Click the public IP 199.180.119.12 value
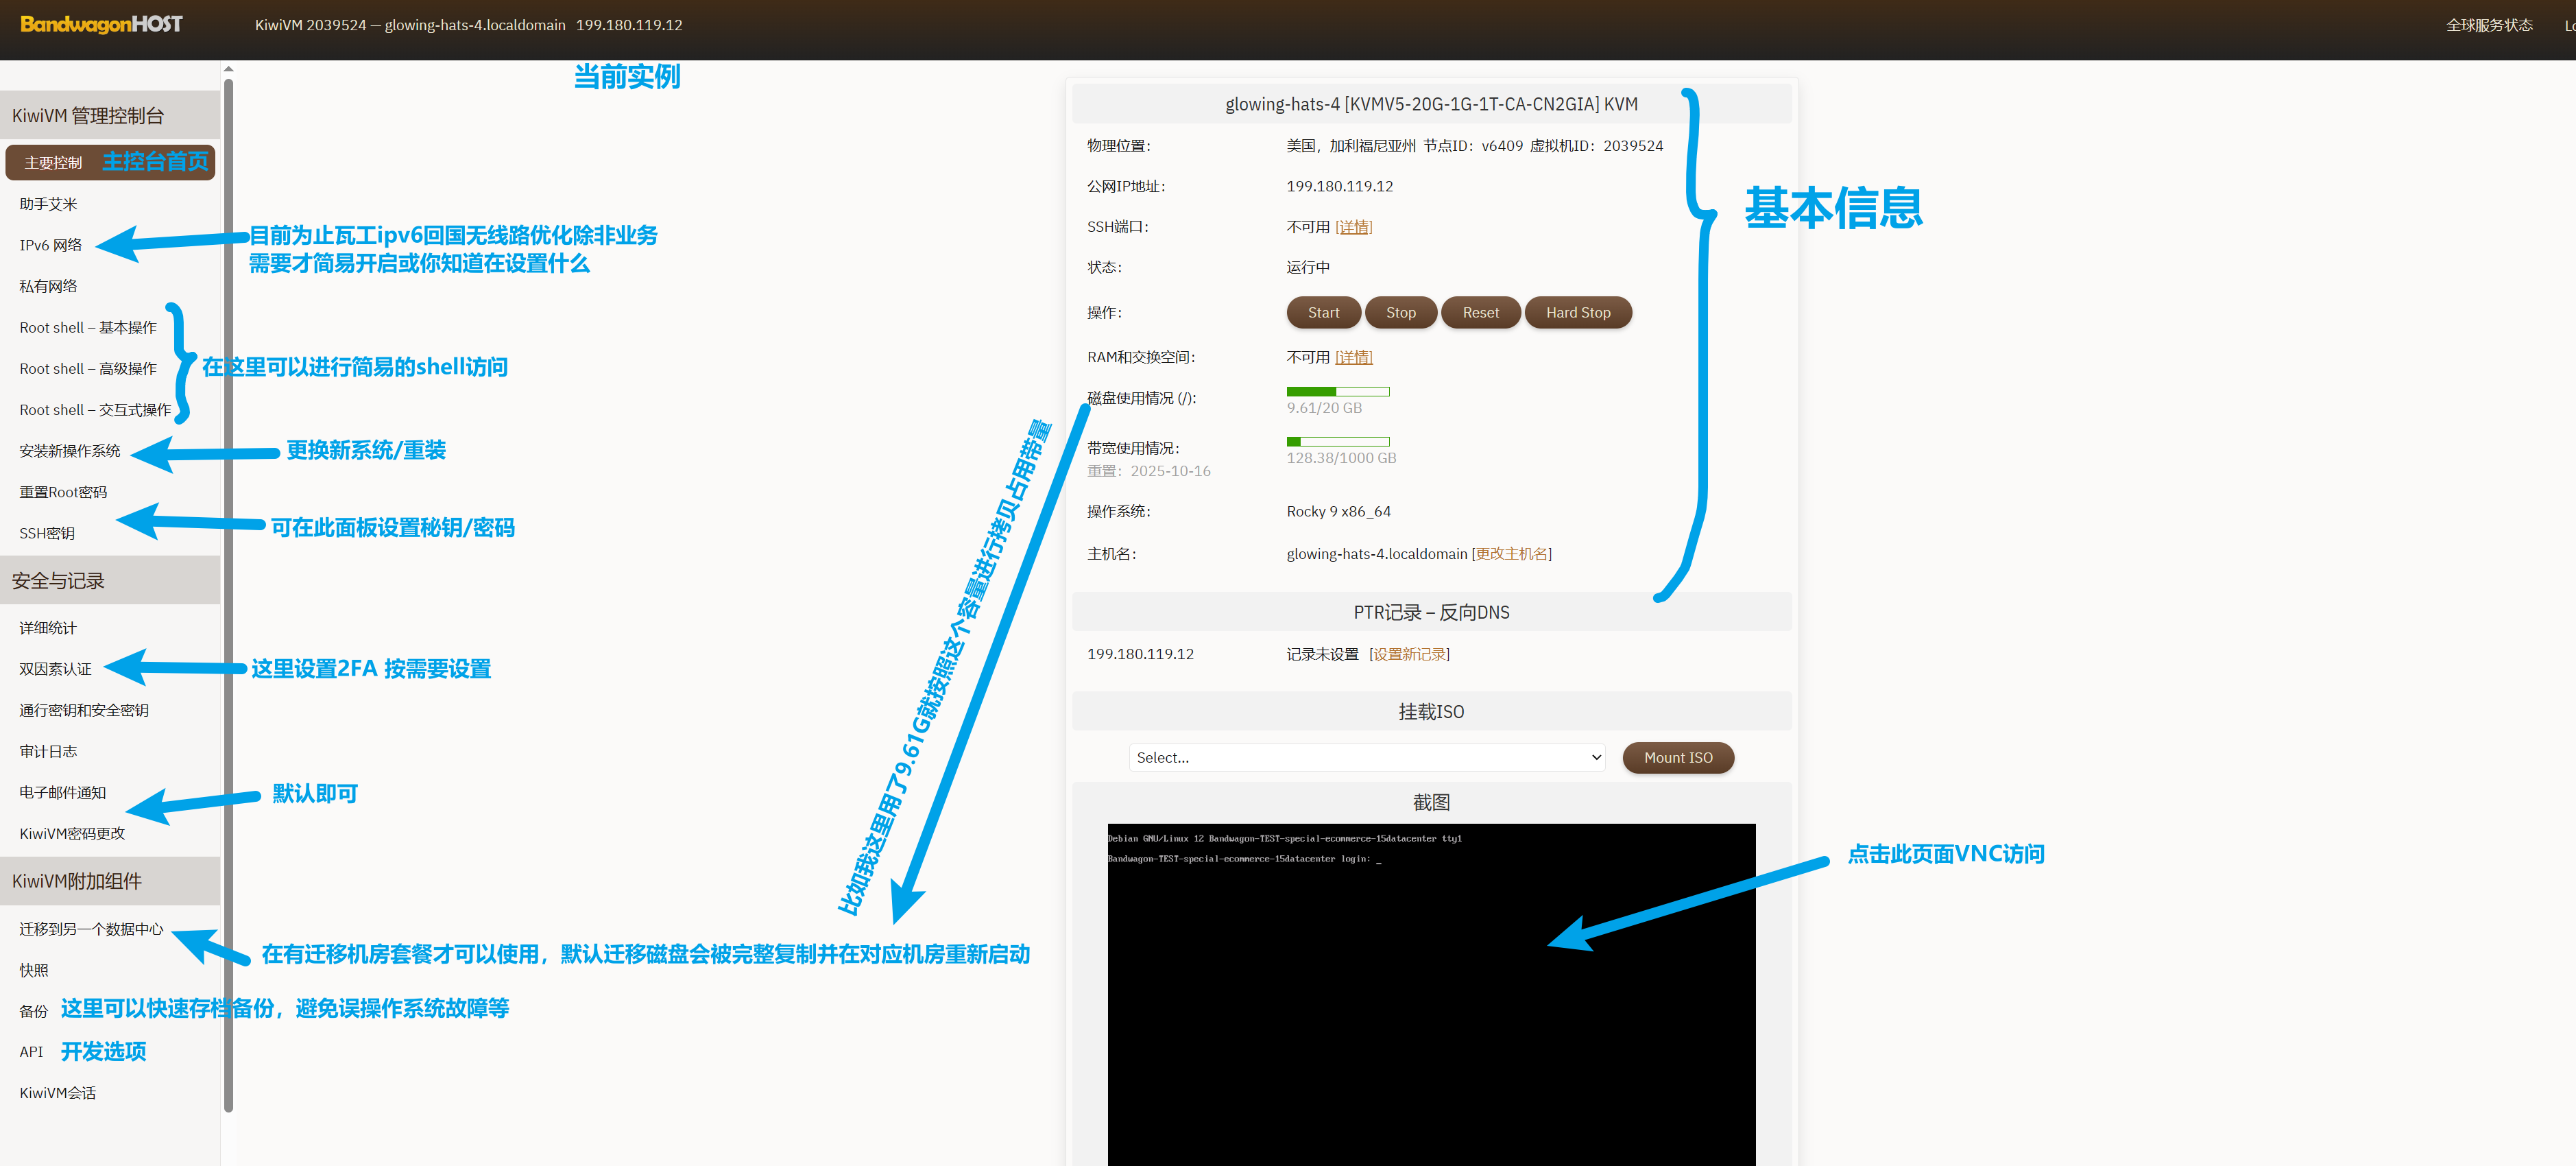 [x=1339, y=186]
